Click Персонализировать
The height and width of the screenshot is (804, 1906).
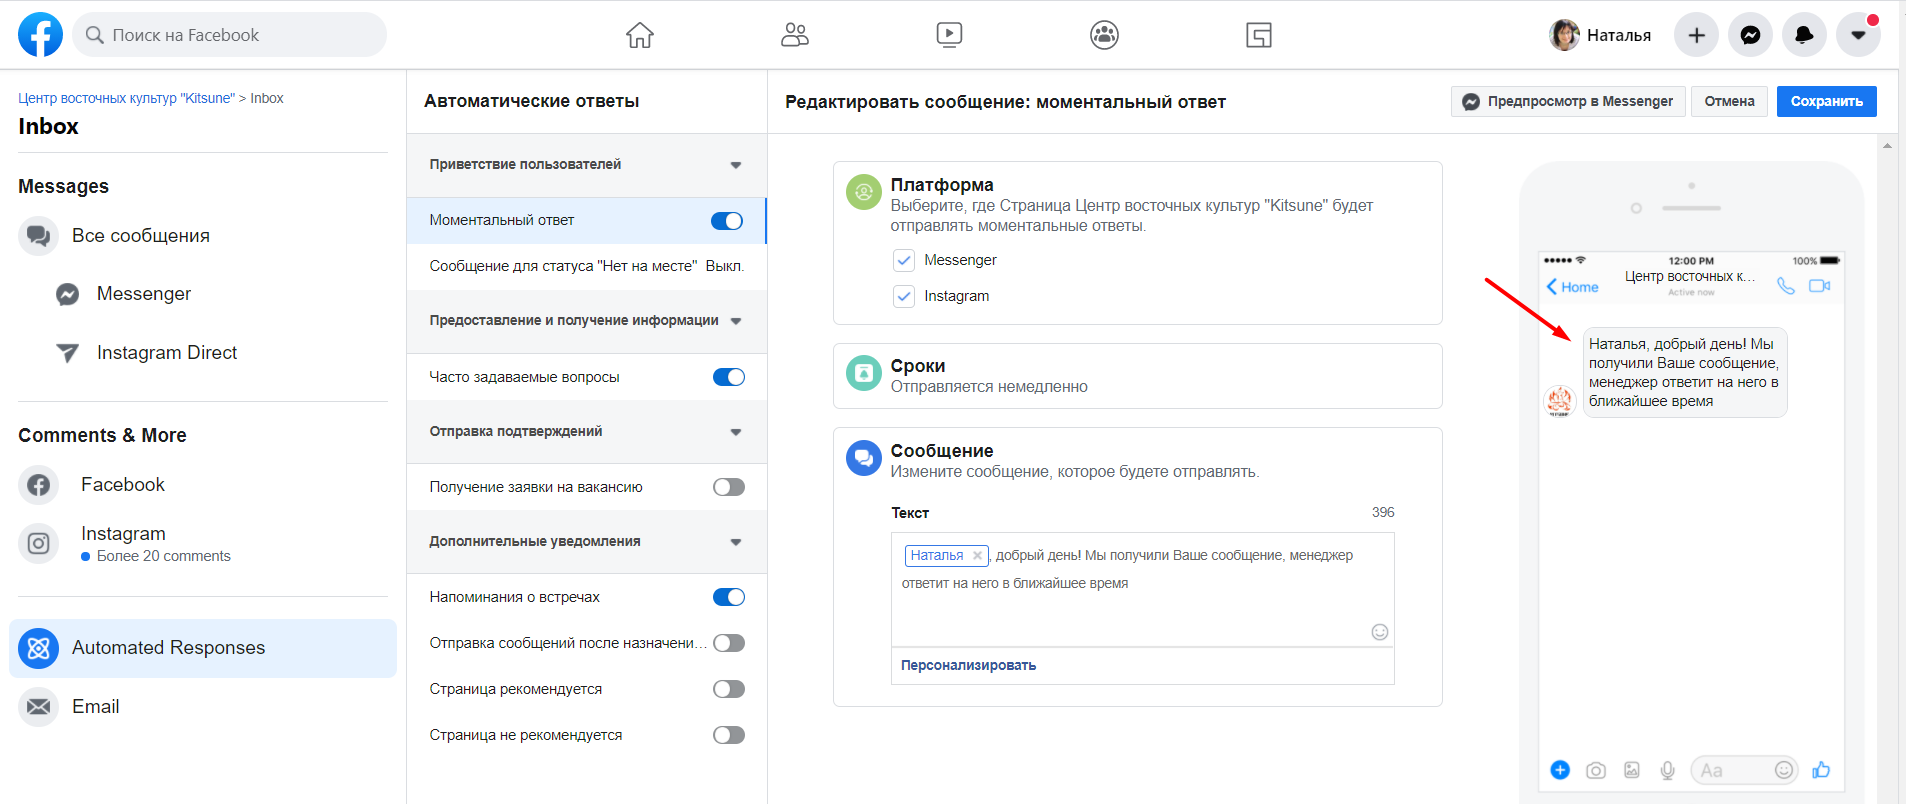[x=968, y=666]
